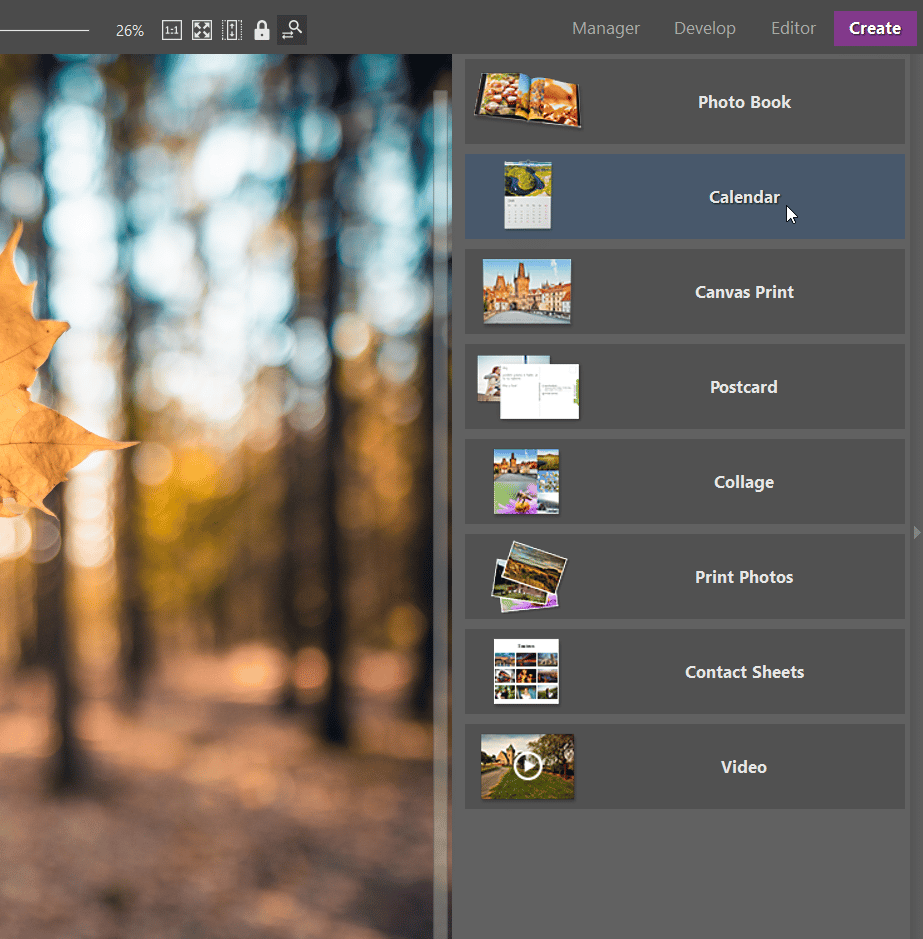The width and height of the screenshot is (923, 939).
Task: Click the Print Photos stack icon
Action: click(x=528, y=576)
